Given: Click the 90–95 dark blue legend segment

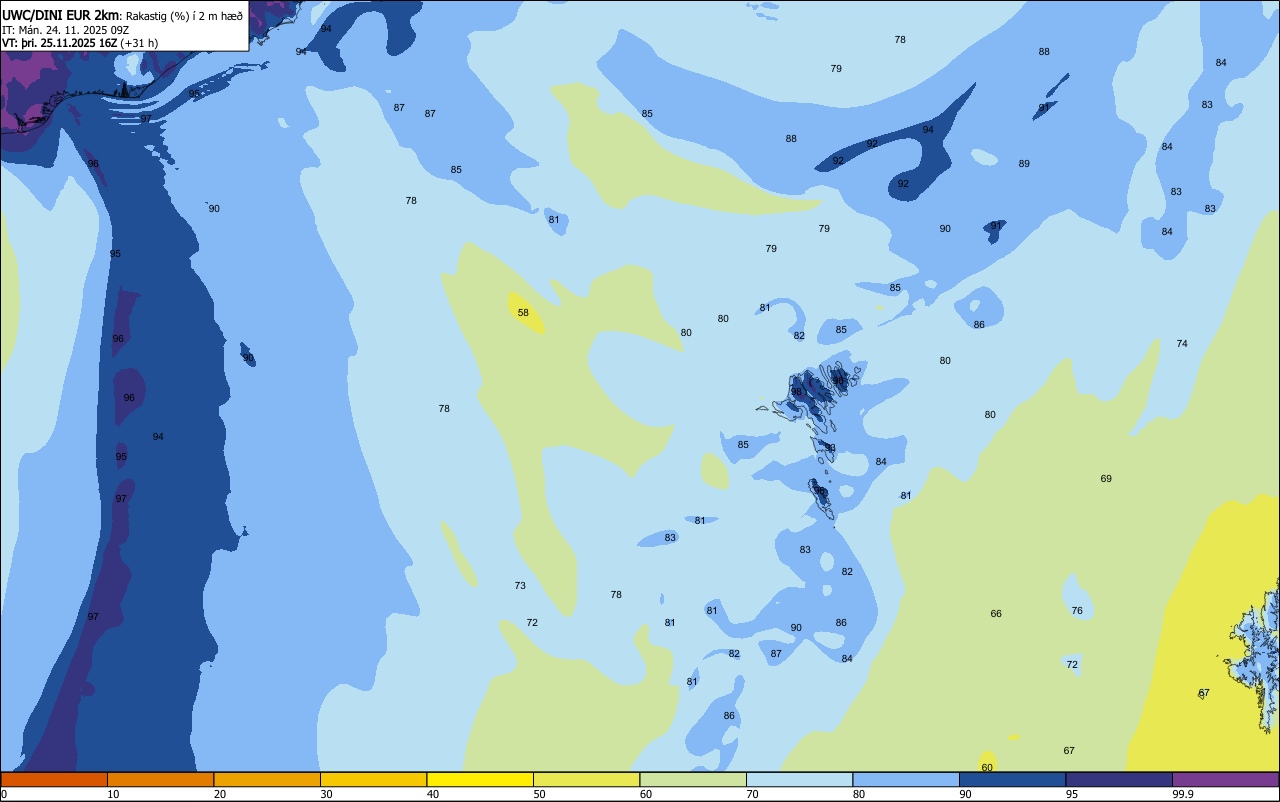Looking at the screenshot, I should coord(1012,779).
